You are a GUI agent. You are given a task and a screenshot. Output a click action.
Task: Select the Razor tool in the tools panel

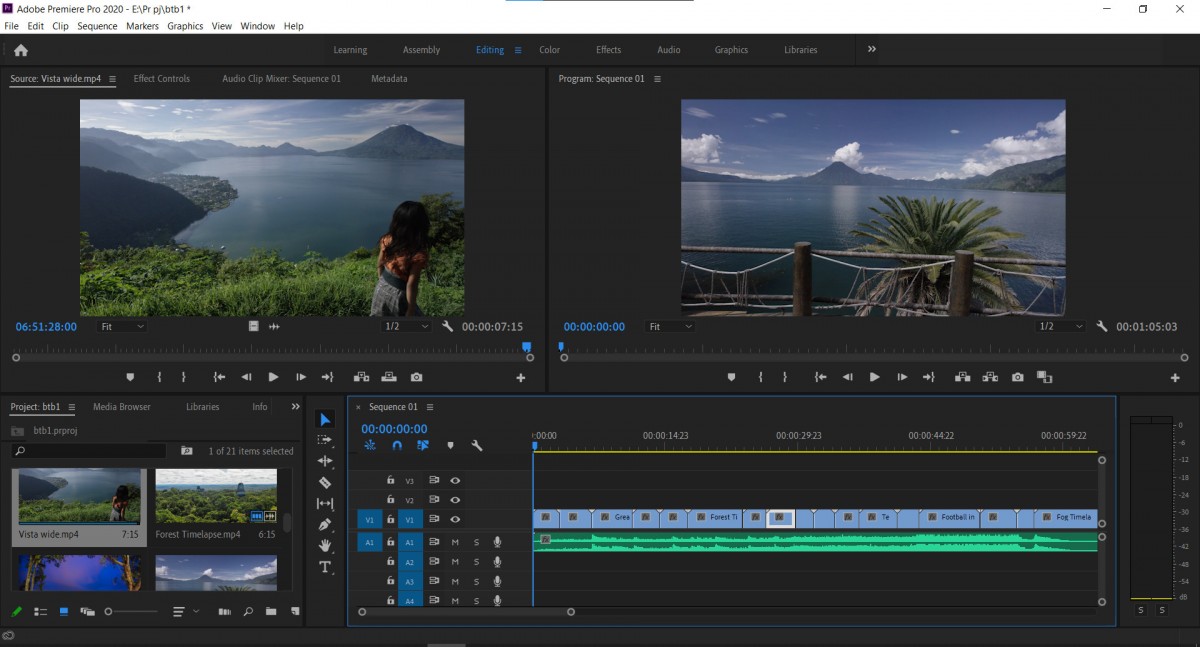[x=325, y=482]
